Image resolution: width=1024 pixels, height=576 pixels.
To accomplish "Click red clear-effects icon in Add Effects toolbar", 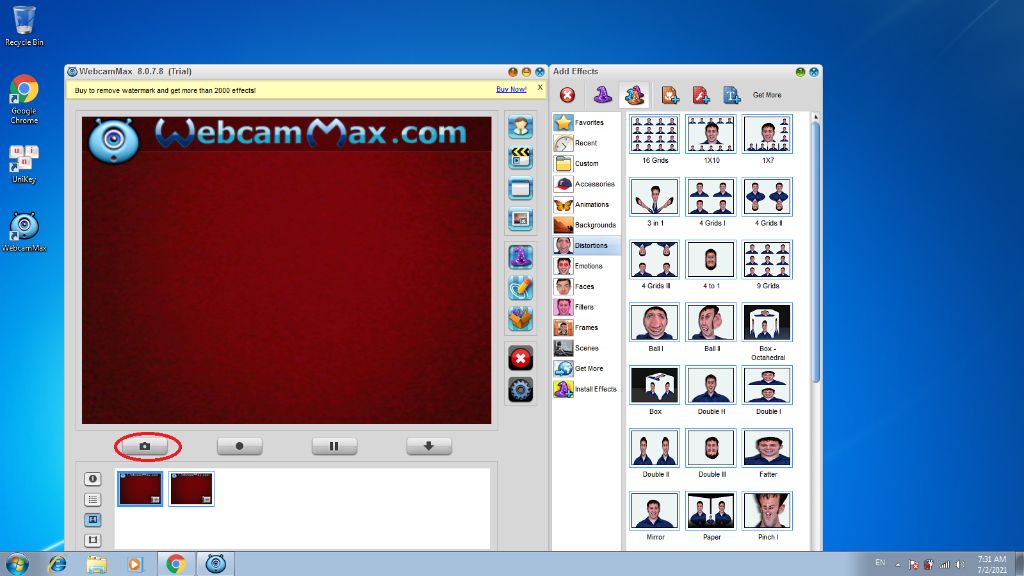I will (568, 95).
